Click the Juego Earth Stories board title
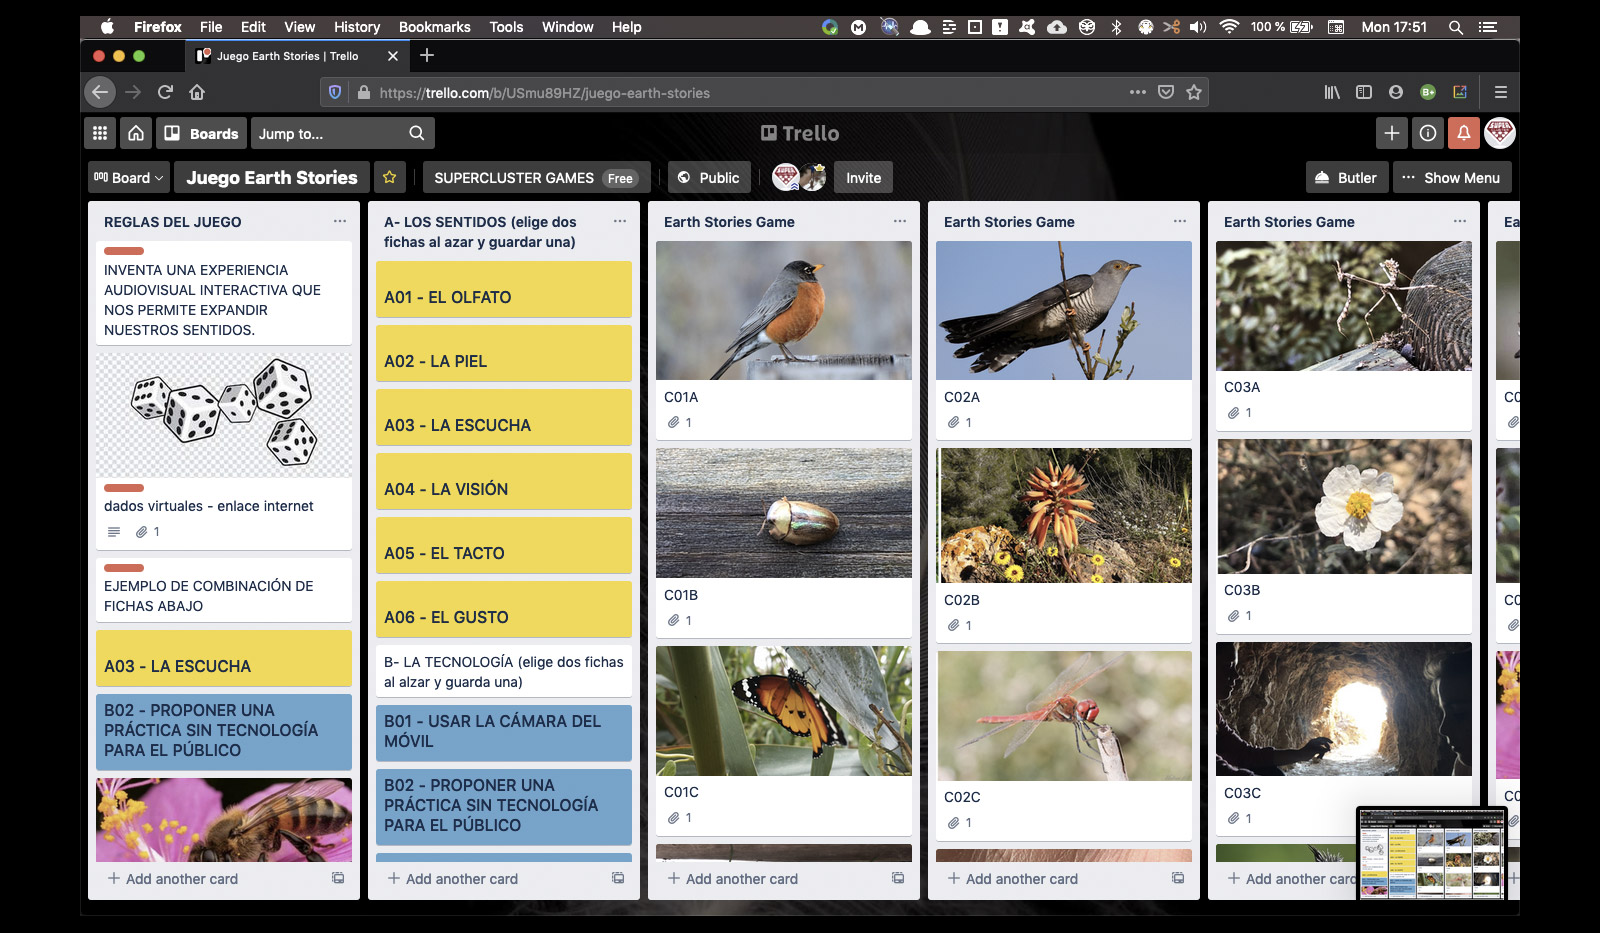Screen dimensions: 1600x933 click(272, 178)
